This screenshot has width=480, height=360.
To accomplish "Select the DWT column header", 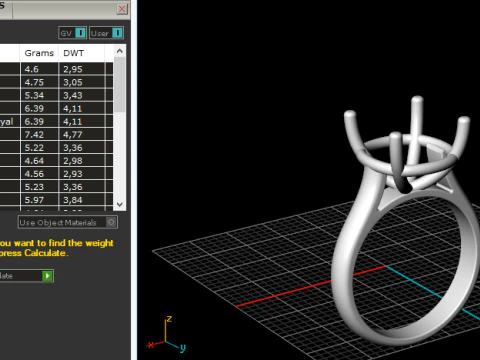I will coord(82,53).
